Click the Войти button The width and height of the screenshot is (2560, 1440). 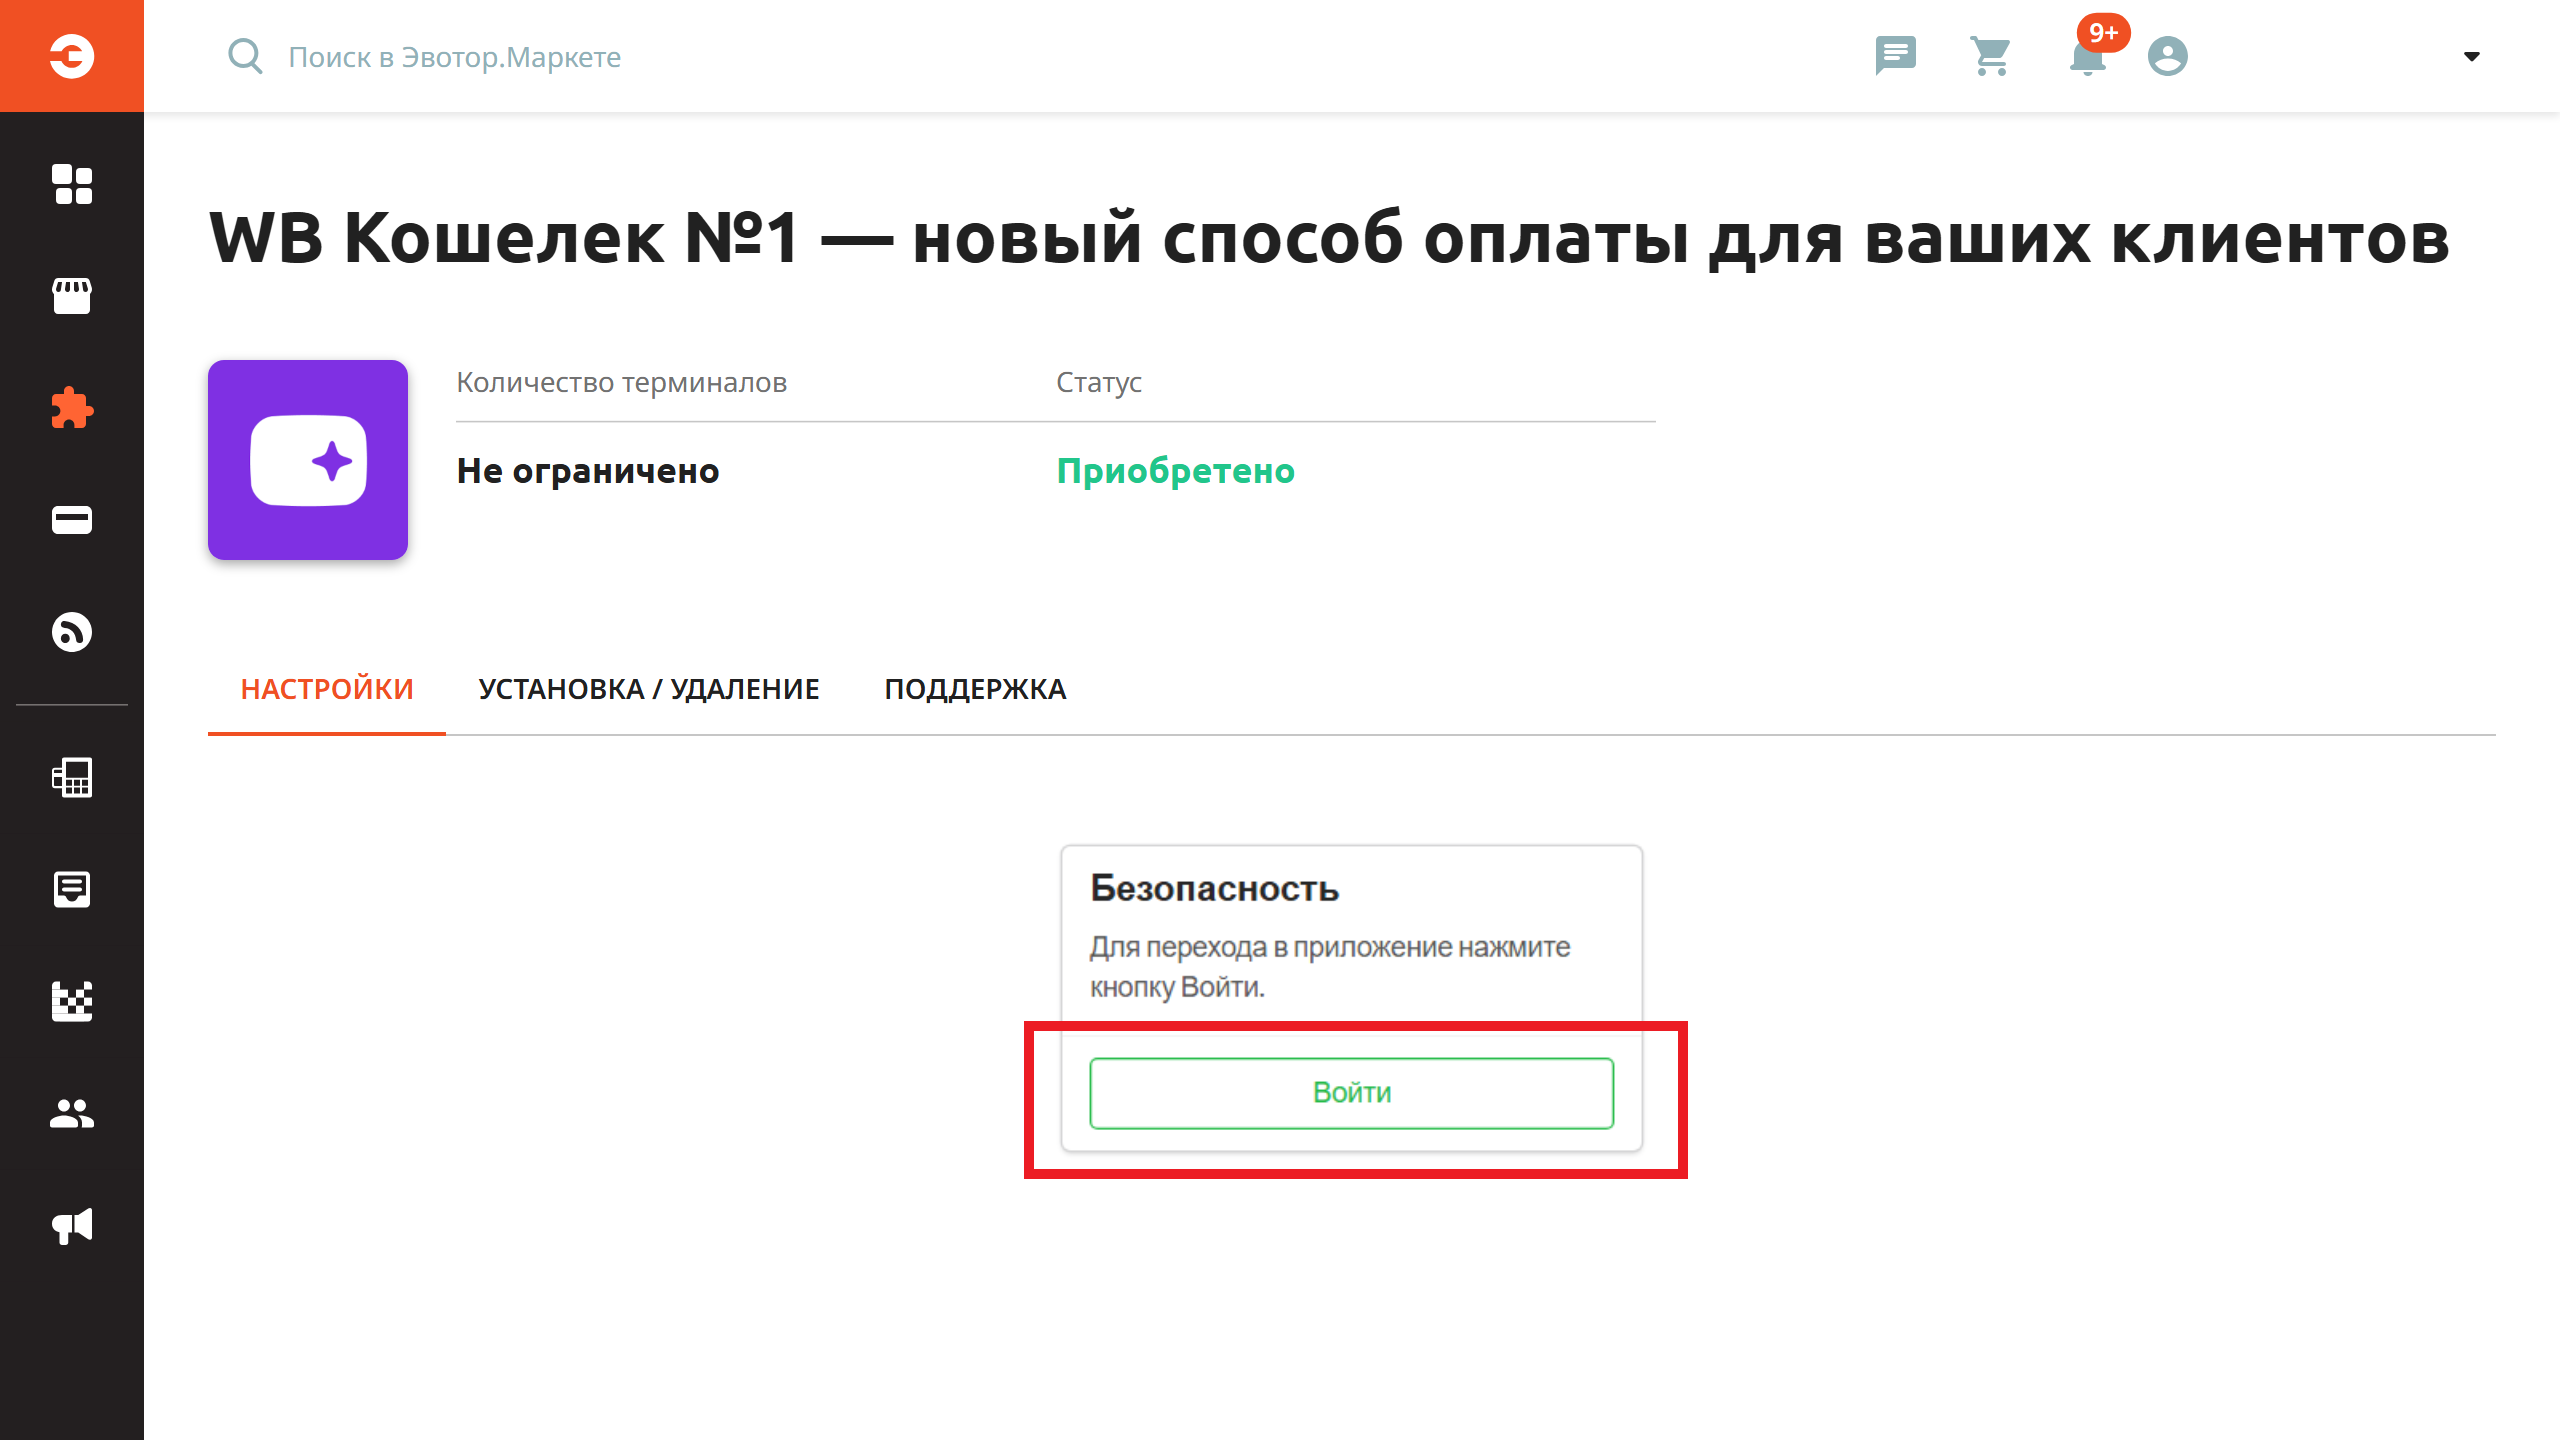pos(1352,1093)
